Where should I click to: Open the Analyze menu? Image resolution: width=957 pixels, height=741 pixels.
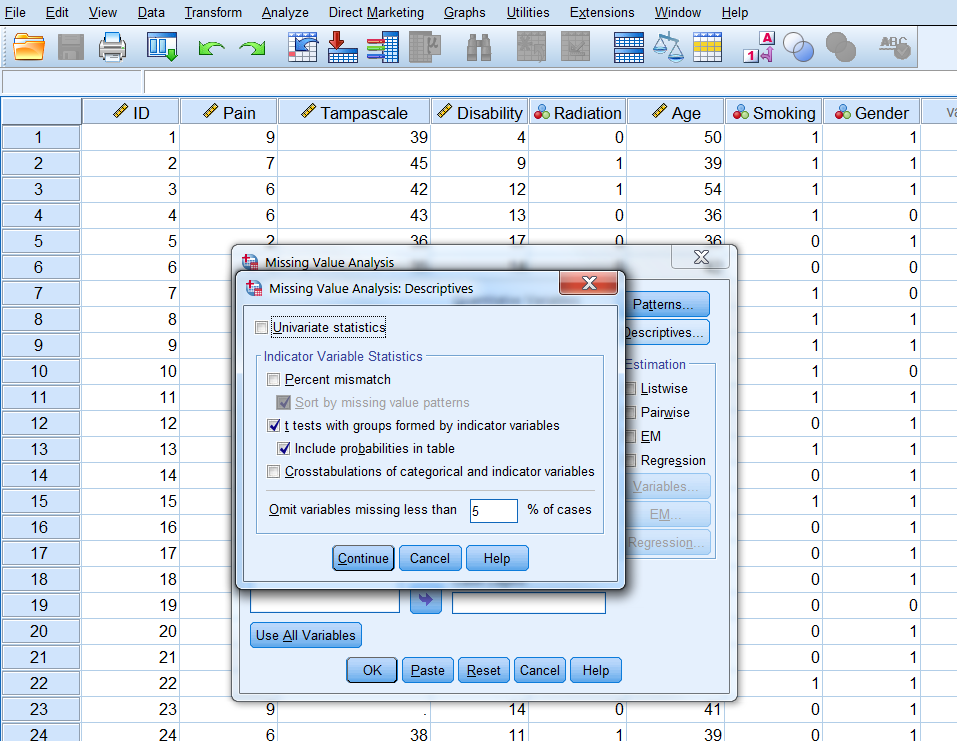[285, 13]
